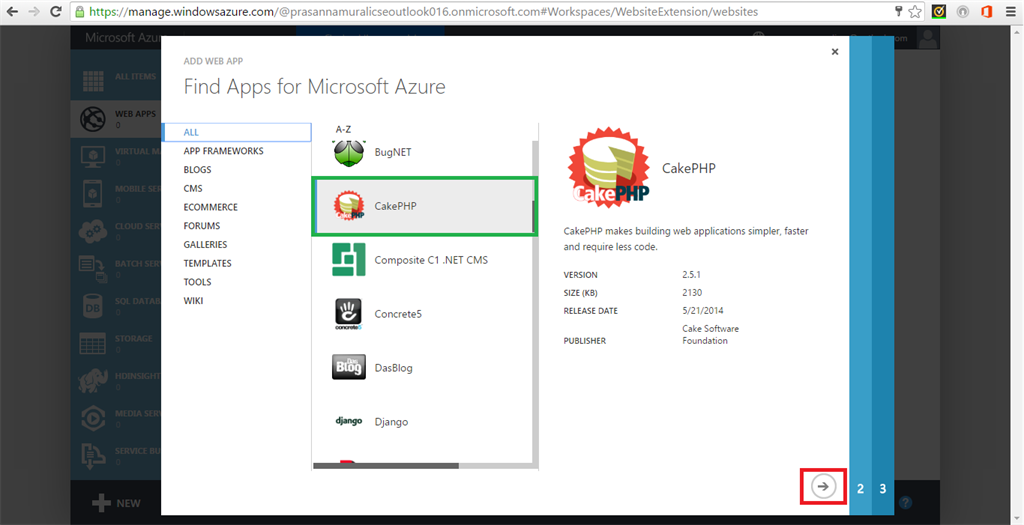The image size is (1024, 525).
Task: Choose BugNET from the app list
Action: pos(392,152)
